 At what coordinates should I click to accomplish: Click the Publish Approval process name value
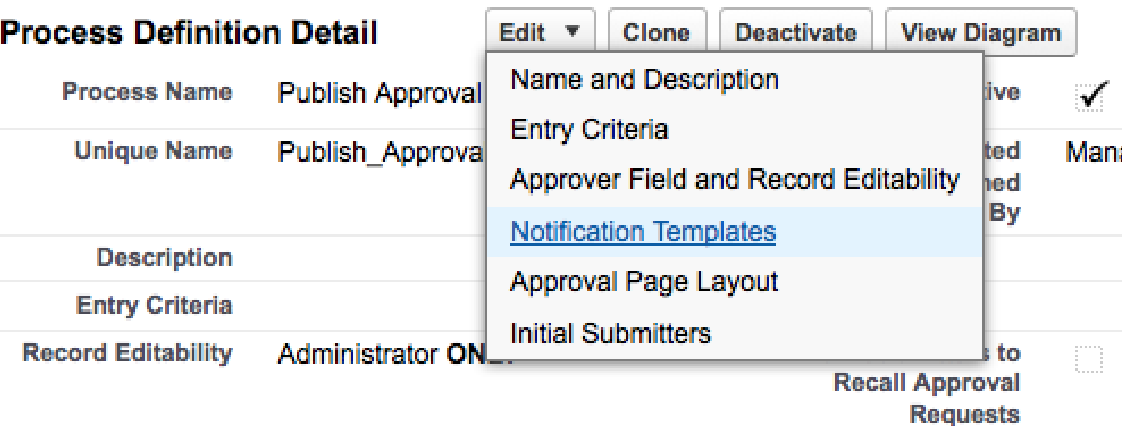pyautogui.click(x=380, y=94)
